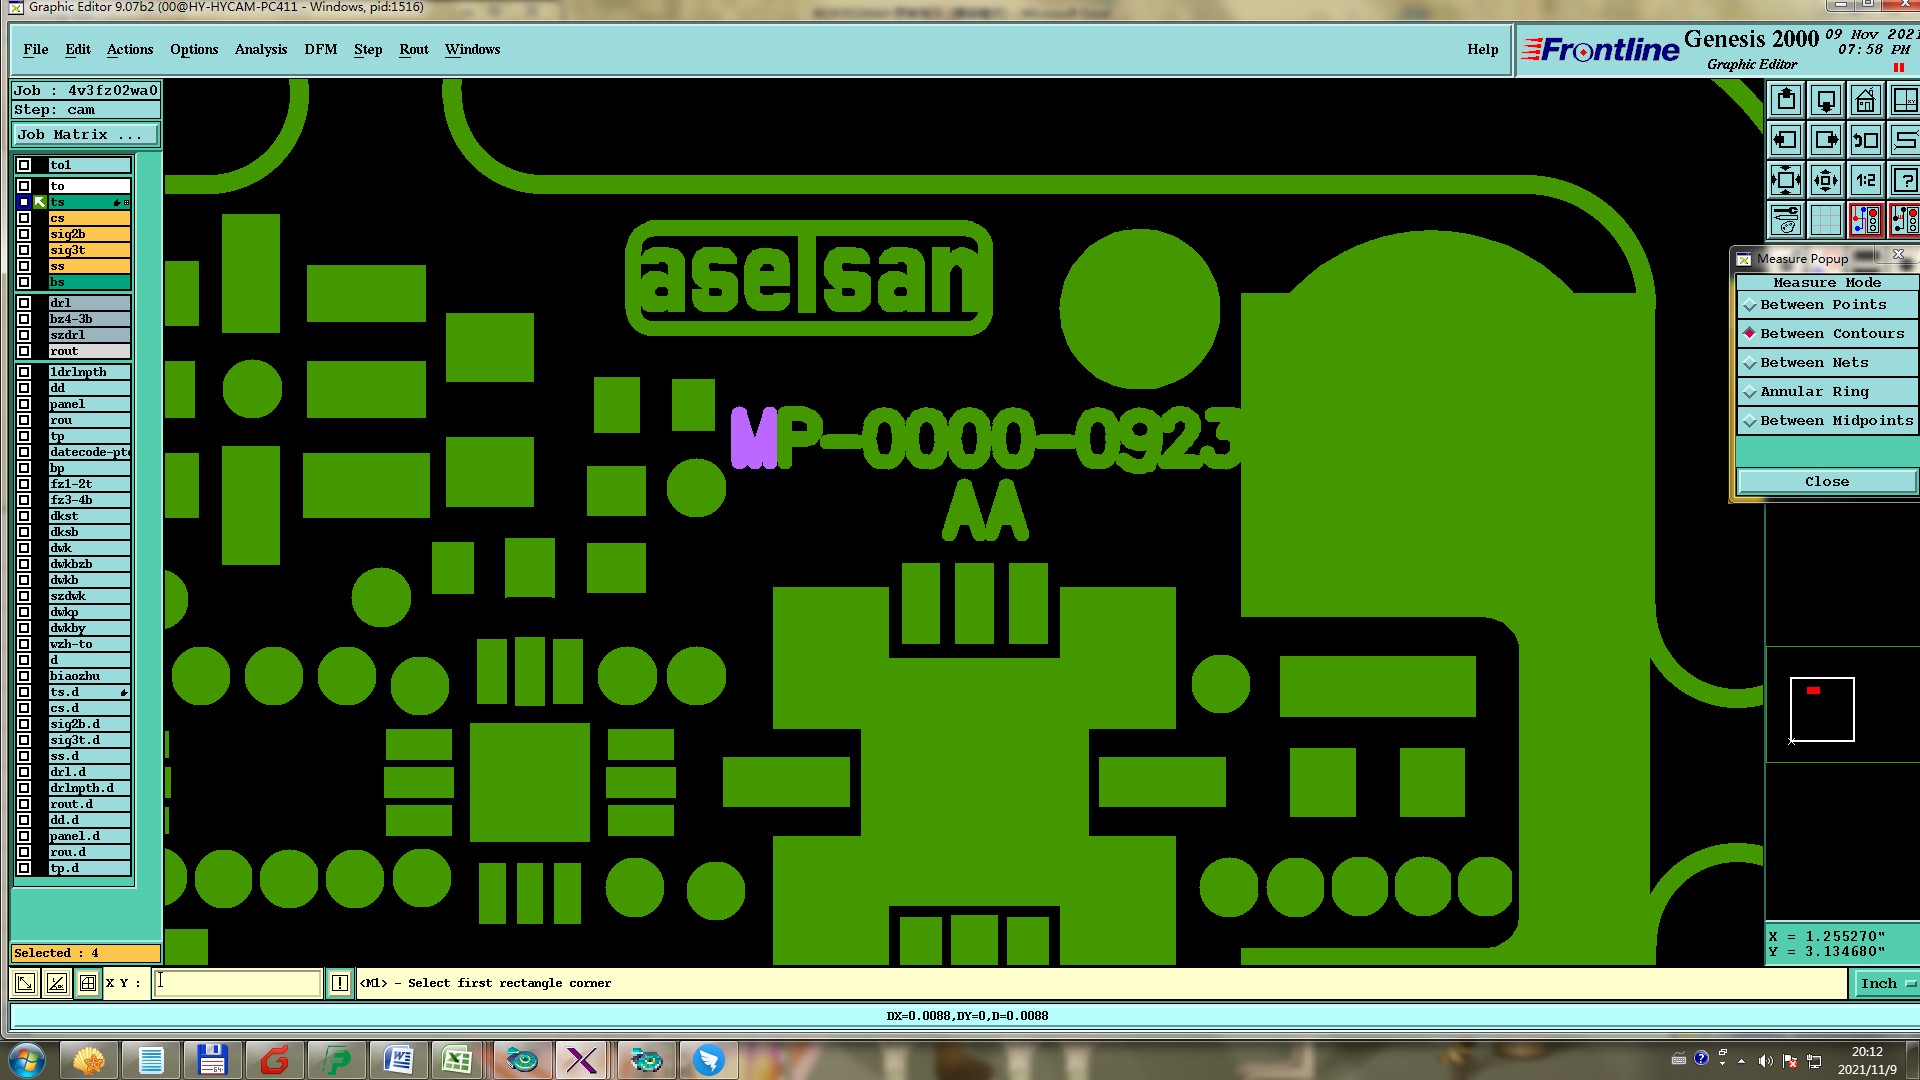Image resolution: width=1920 pixels, height=1080 pixels.
Task: Click the XY window split icon
Action: 1905,100
